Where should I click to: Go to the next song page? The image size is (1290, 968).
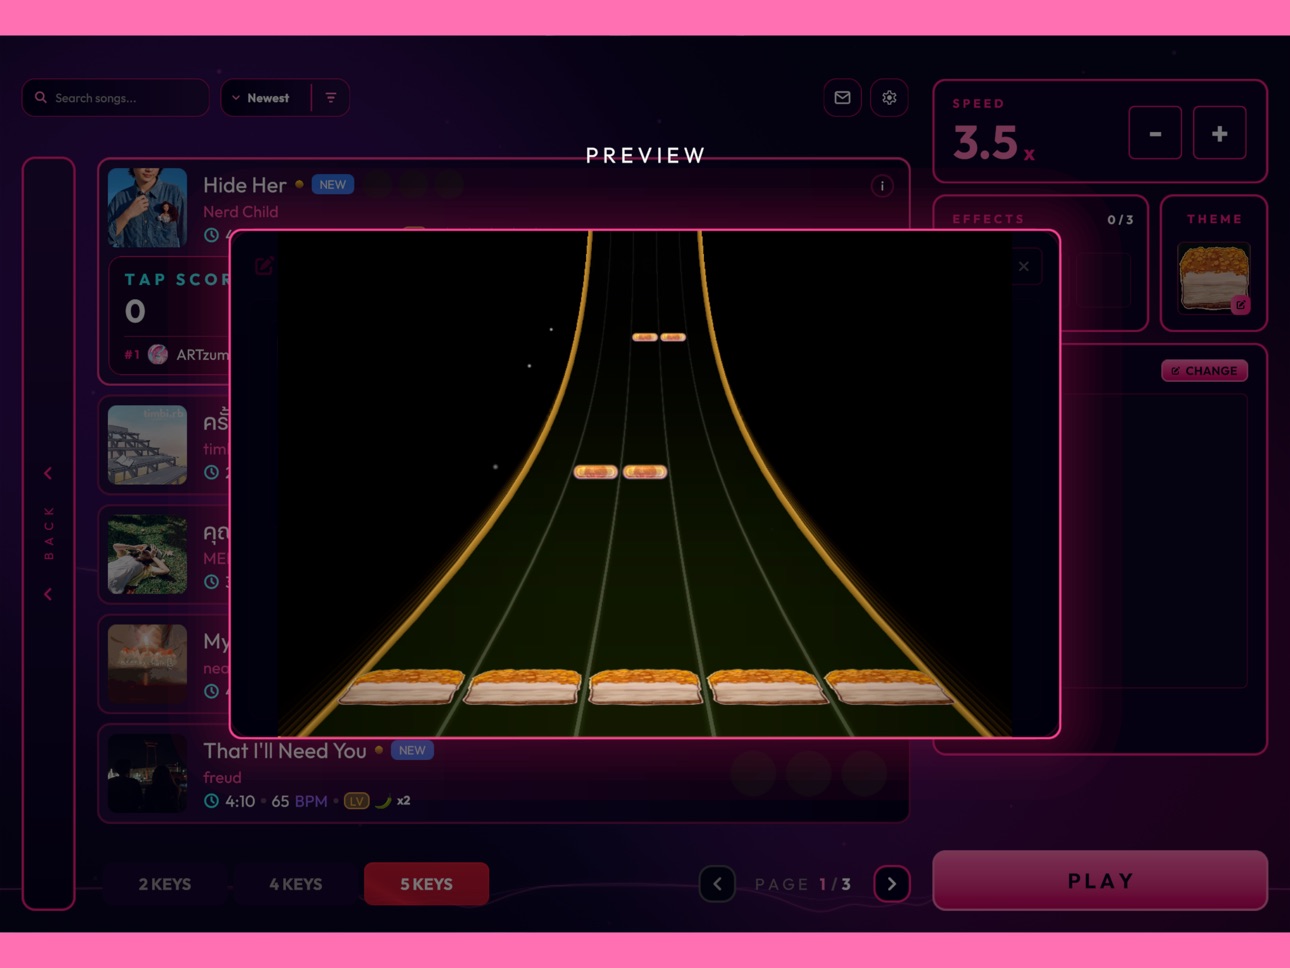(892, 884)
